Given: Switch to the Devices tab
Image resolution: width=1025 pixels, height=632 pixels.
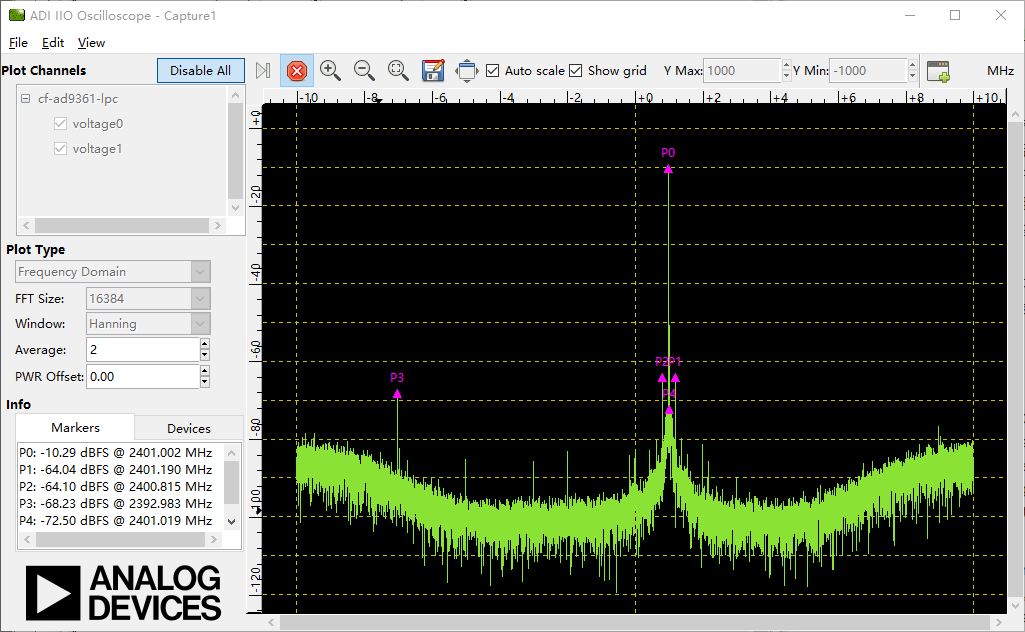Looking at the screenshot, I should click(x=189, y=429).
